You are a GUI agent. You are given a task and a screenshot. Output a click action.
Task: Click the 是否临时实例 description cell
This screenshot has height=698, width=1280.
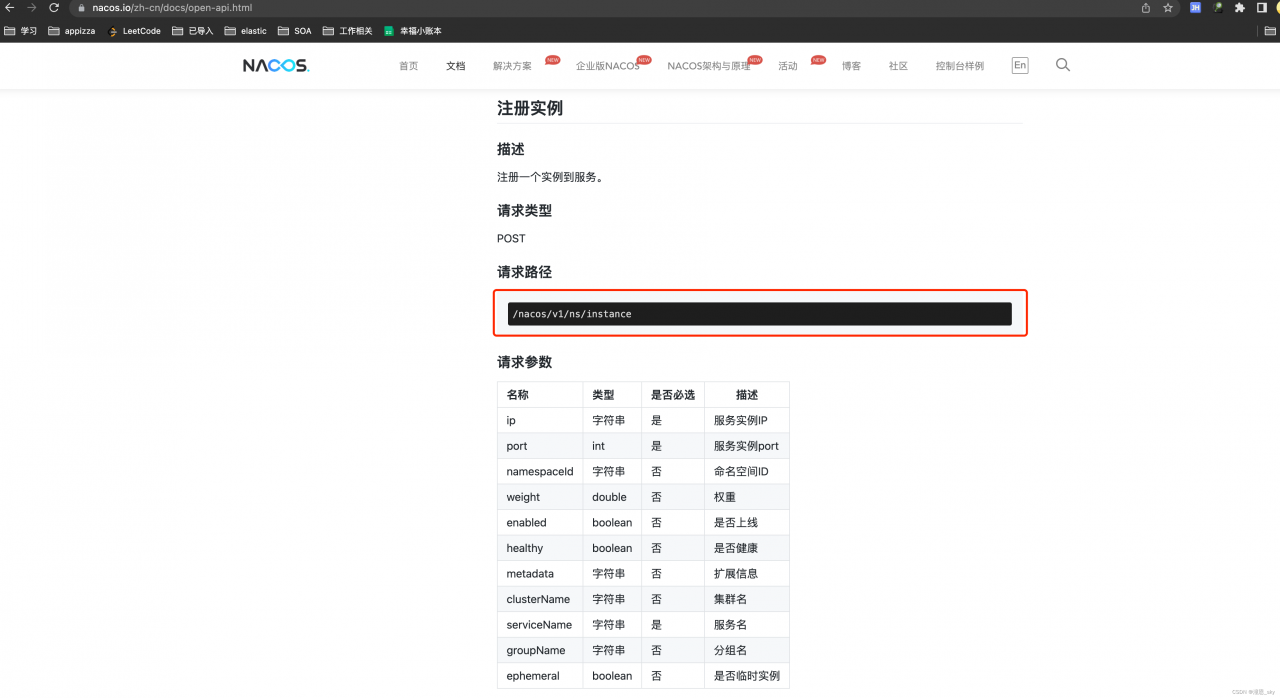(747, 676)
